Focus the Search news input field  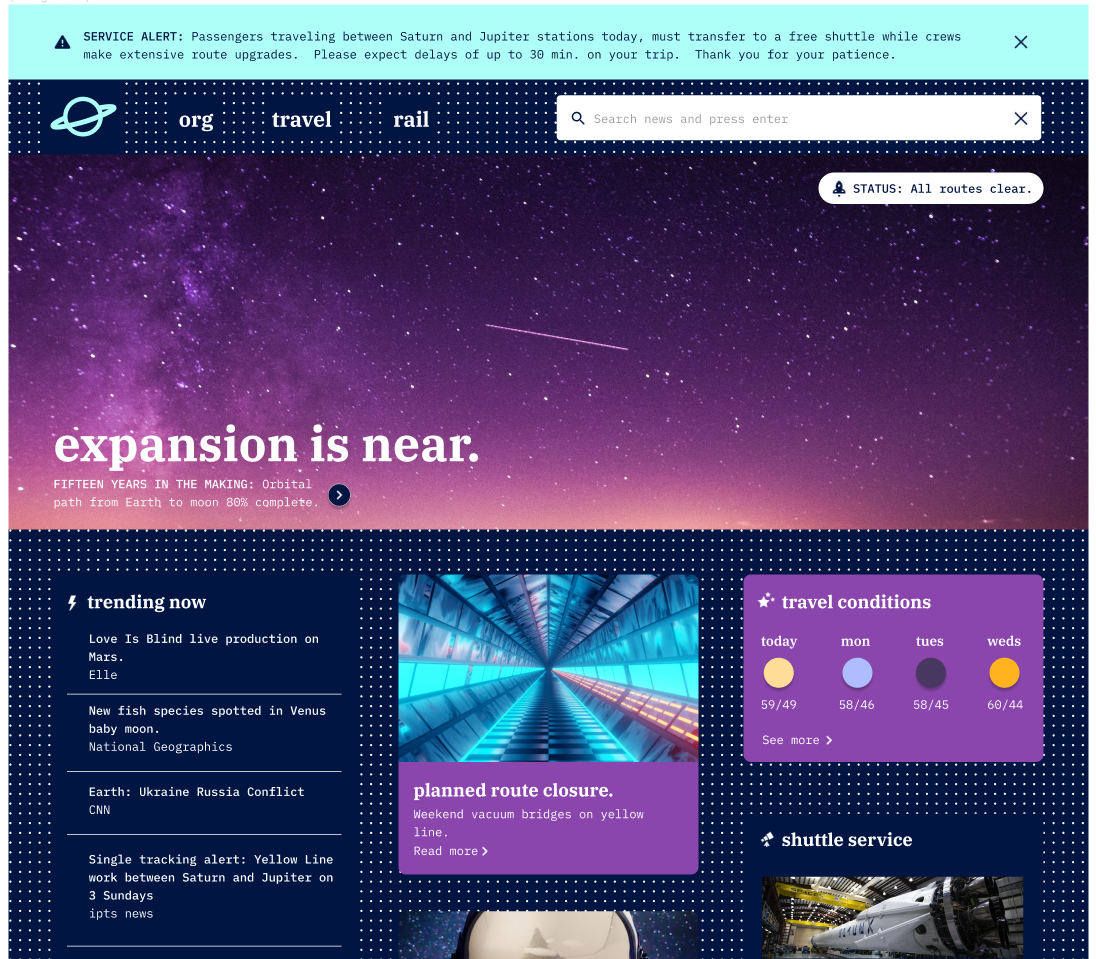(798, 118)
